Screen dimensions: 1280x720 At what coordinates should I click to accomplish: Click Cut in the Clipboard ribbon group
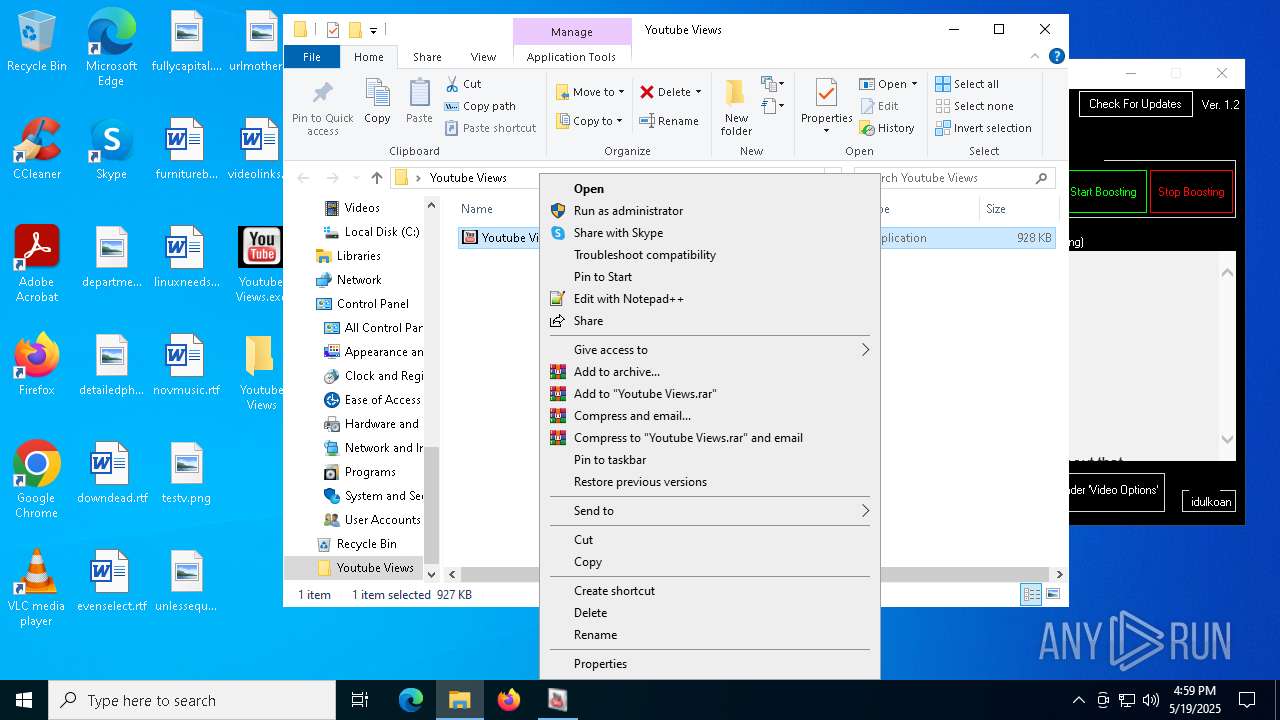point(463,84)
